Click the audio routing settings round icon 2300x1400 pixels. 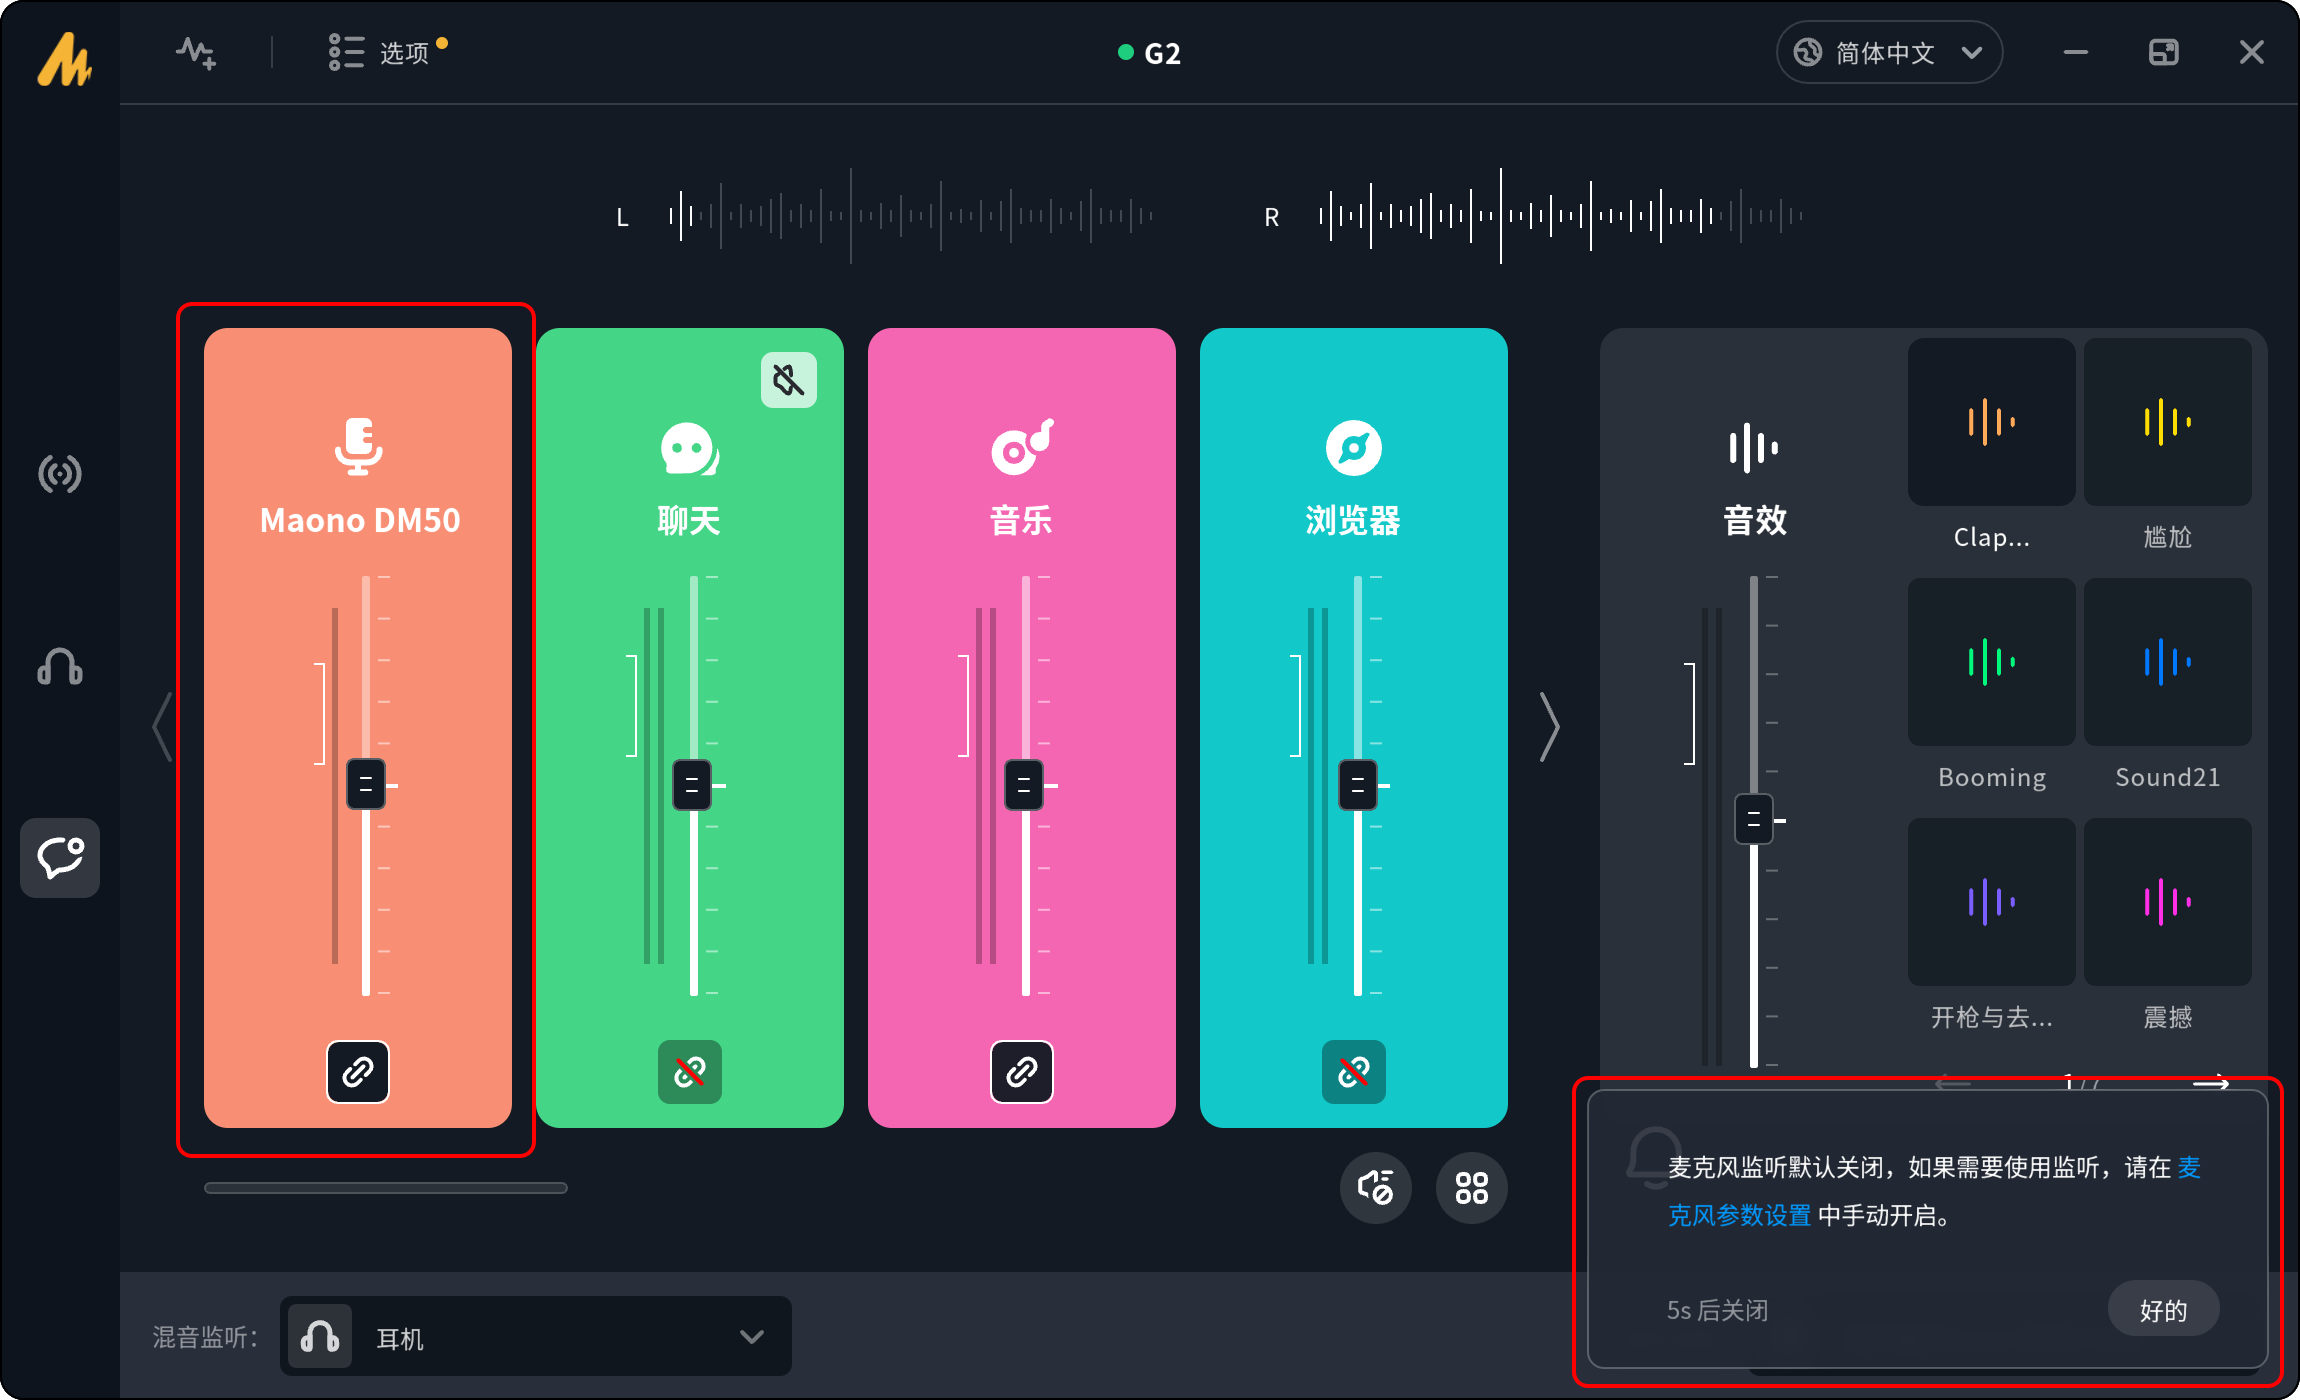(x=1376, y=1188)
